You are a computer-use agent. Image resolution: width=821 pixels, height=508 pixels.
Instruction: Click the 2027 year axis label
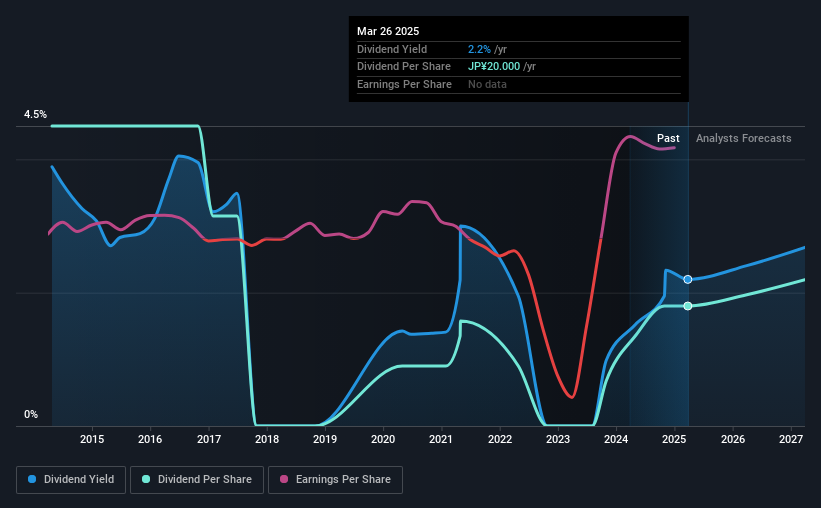[x=791, y=439]
